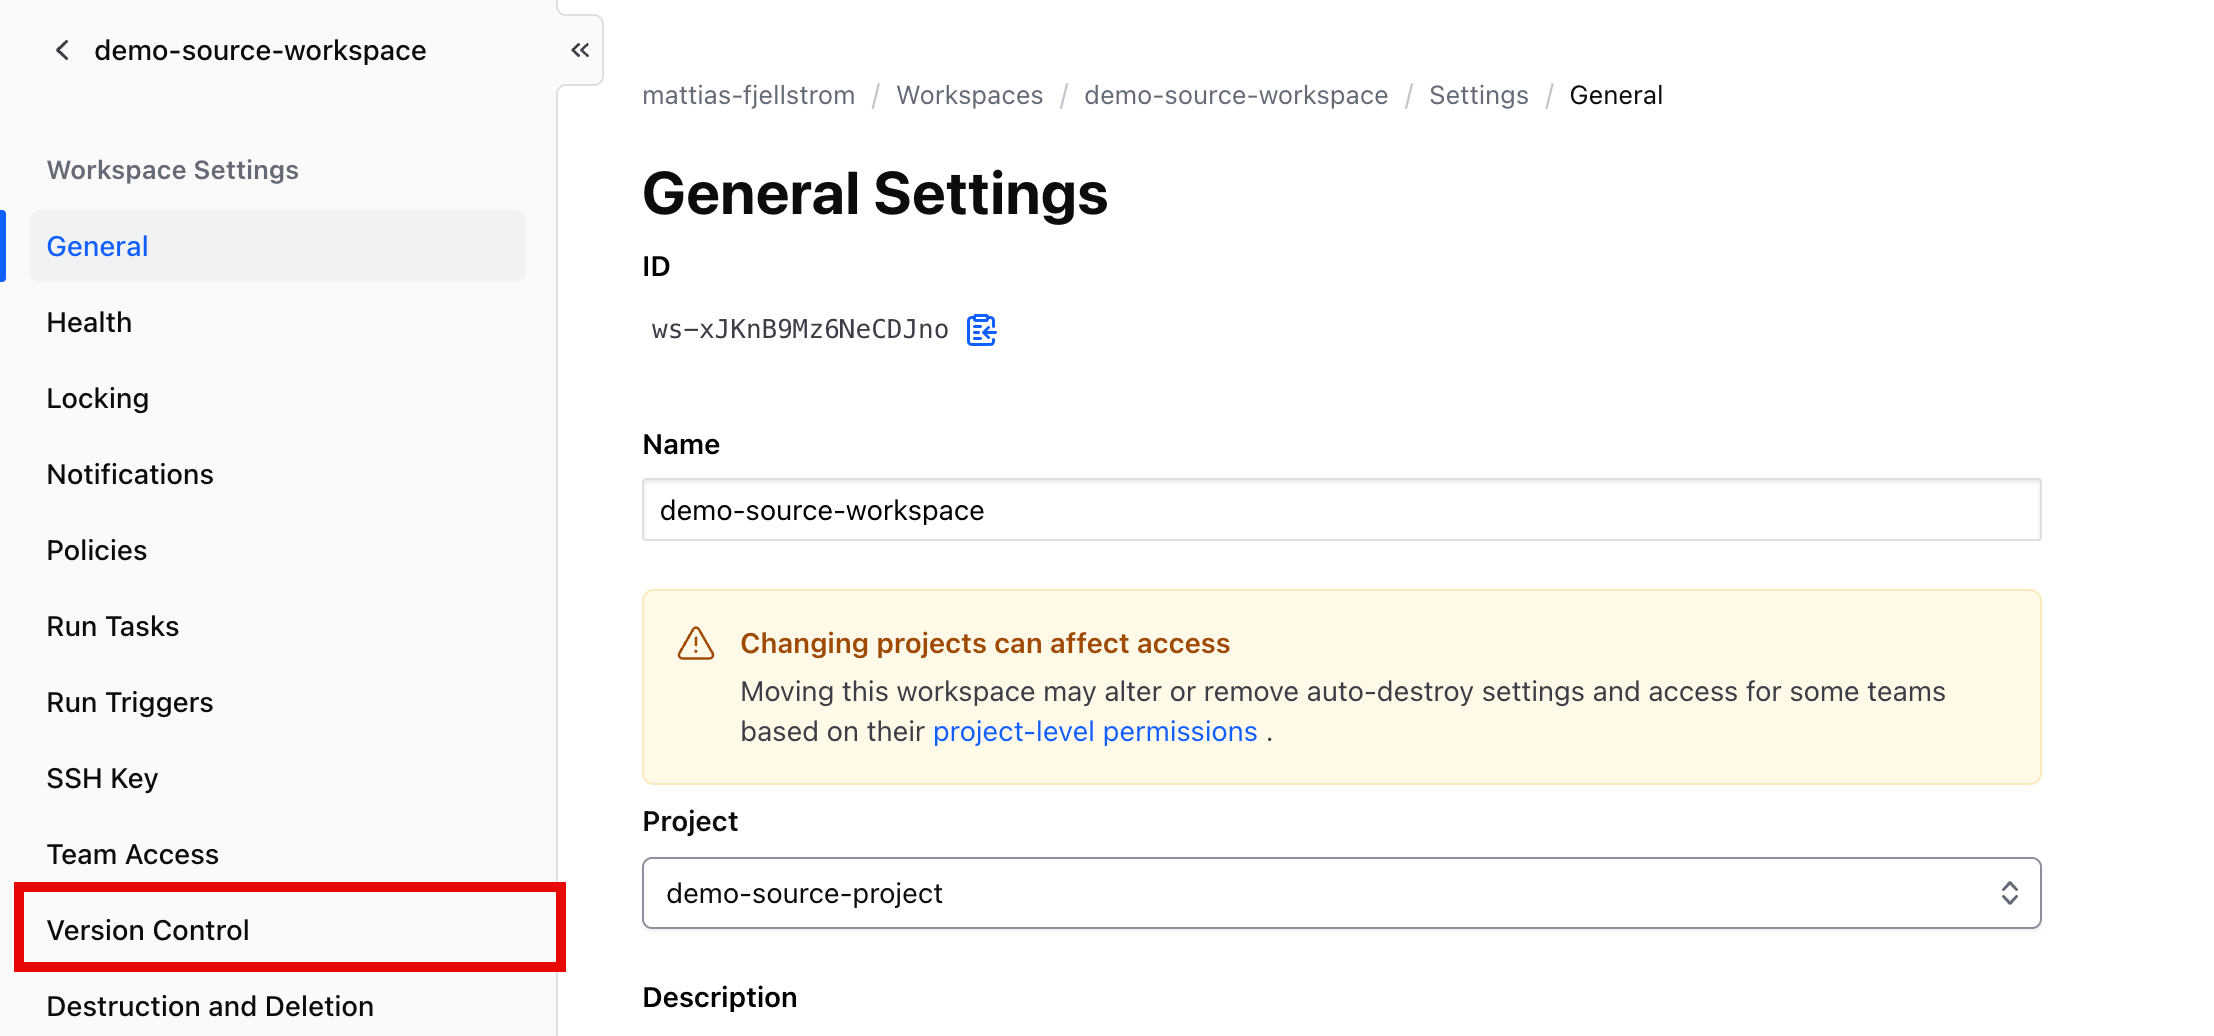
Task: Select Run Tasks in the sidebar
Action: pyautogui.click(x=112, y=625)
